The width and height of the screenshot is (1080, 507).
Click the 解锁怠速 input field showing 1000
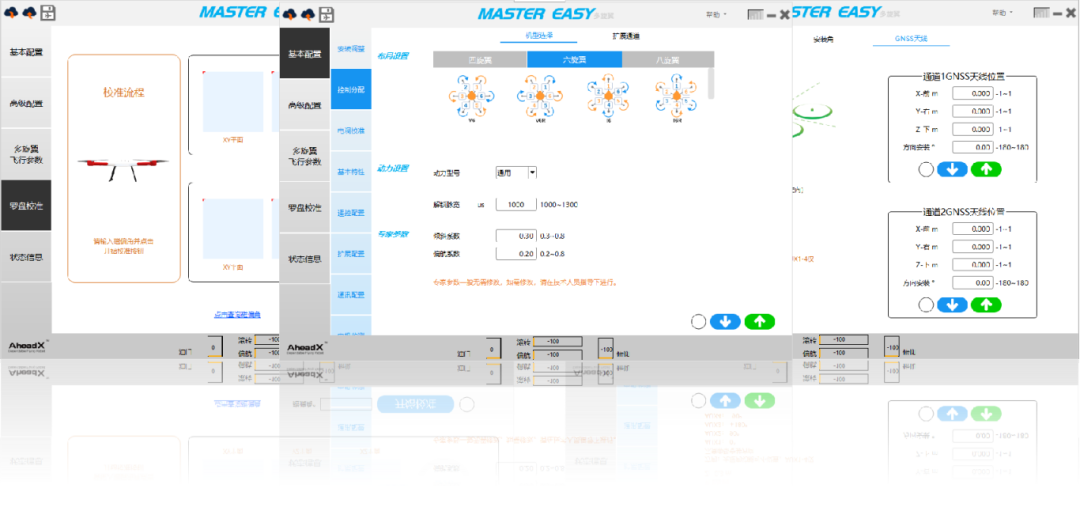tap(516, 204)
